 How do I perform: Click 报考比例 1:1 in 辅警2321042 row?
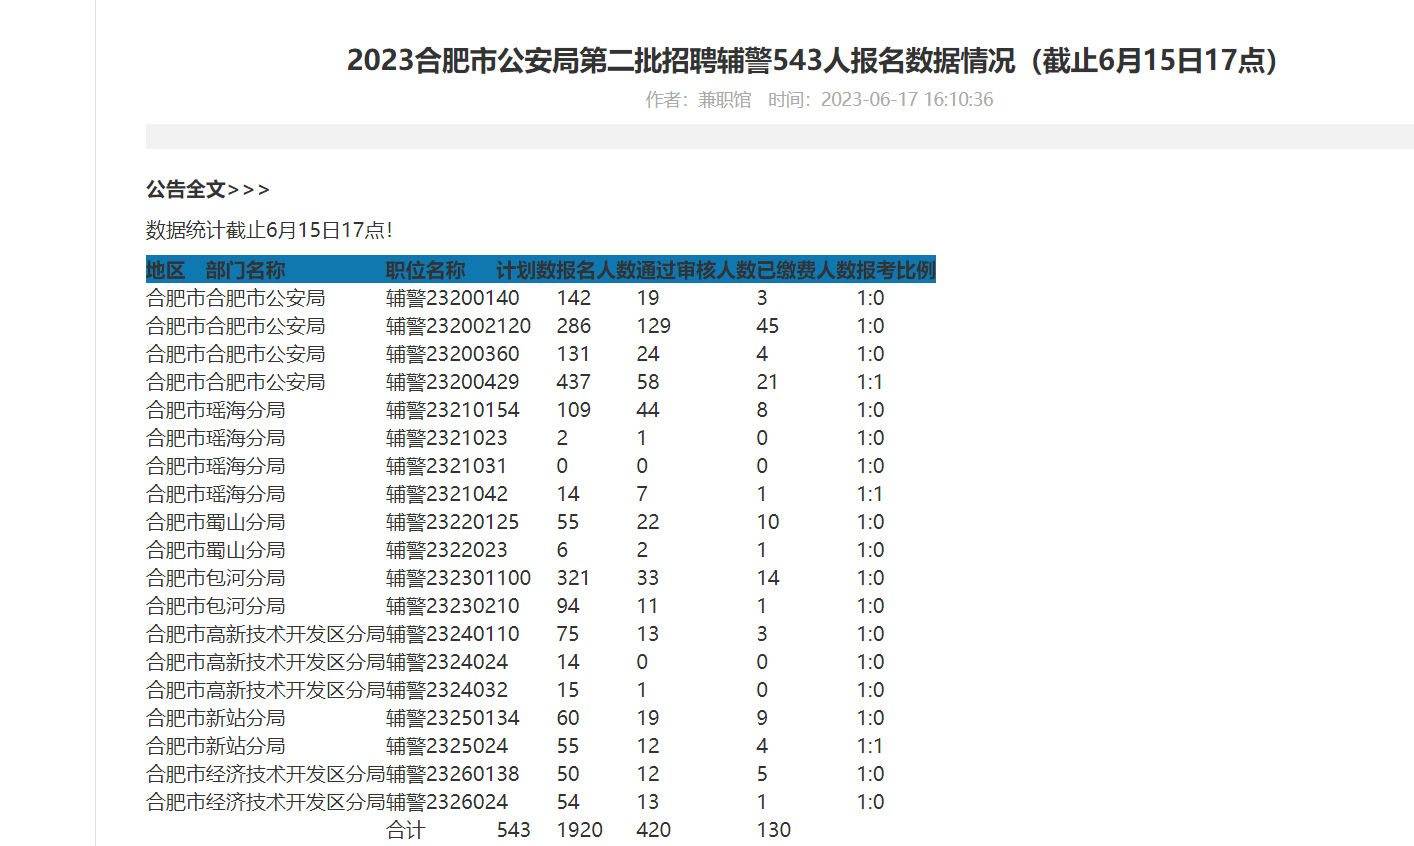870,494
